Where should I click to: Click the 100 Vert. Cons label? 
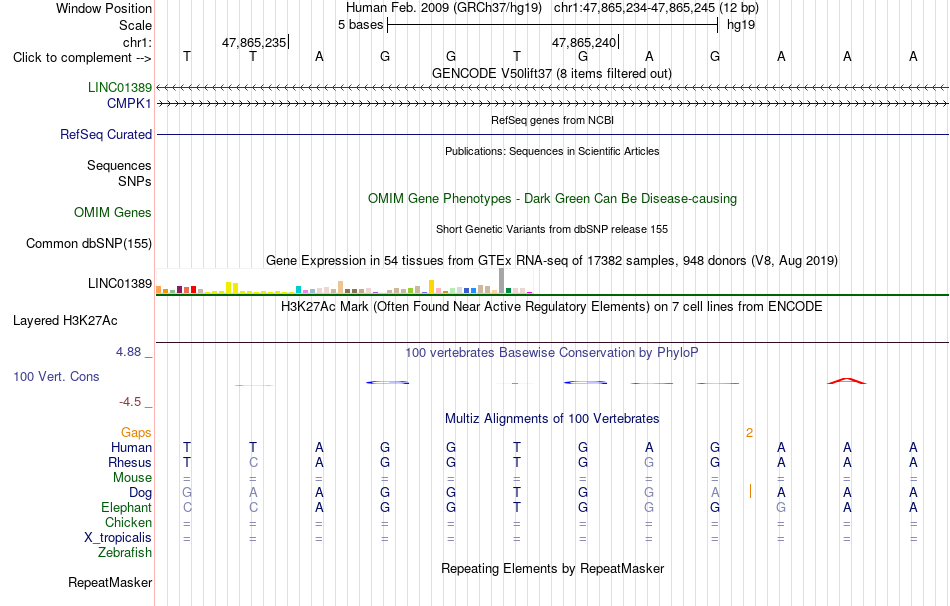coord(56,376)
